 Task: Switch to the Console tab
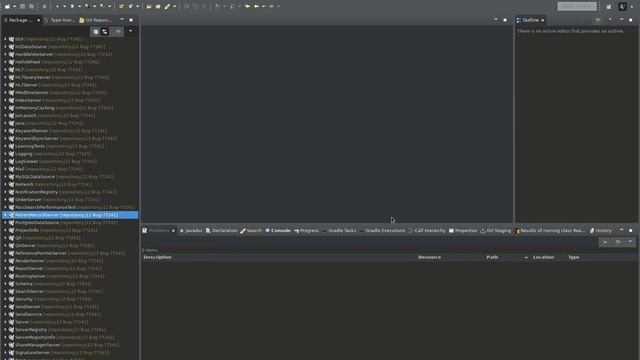pos(278,231)
